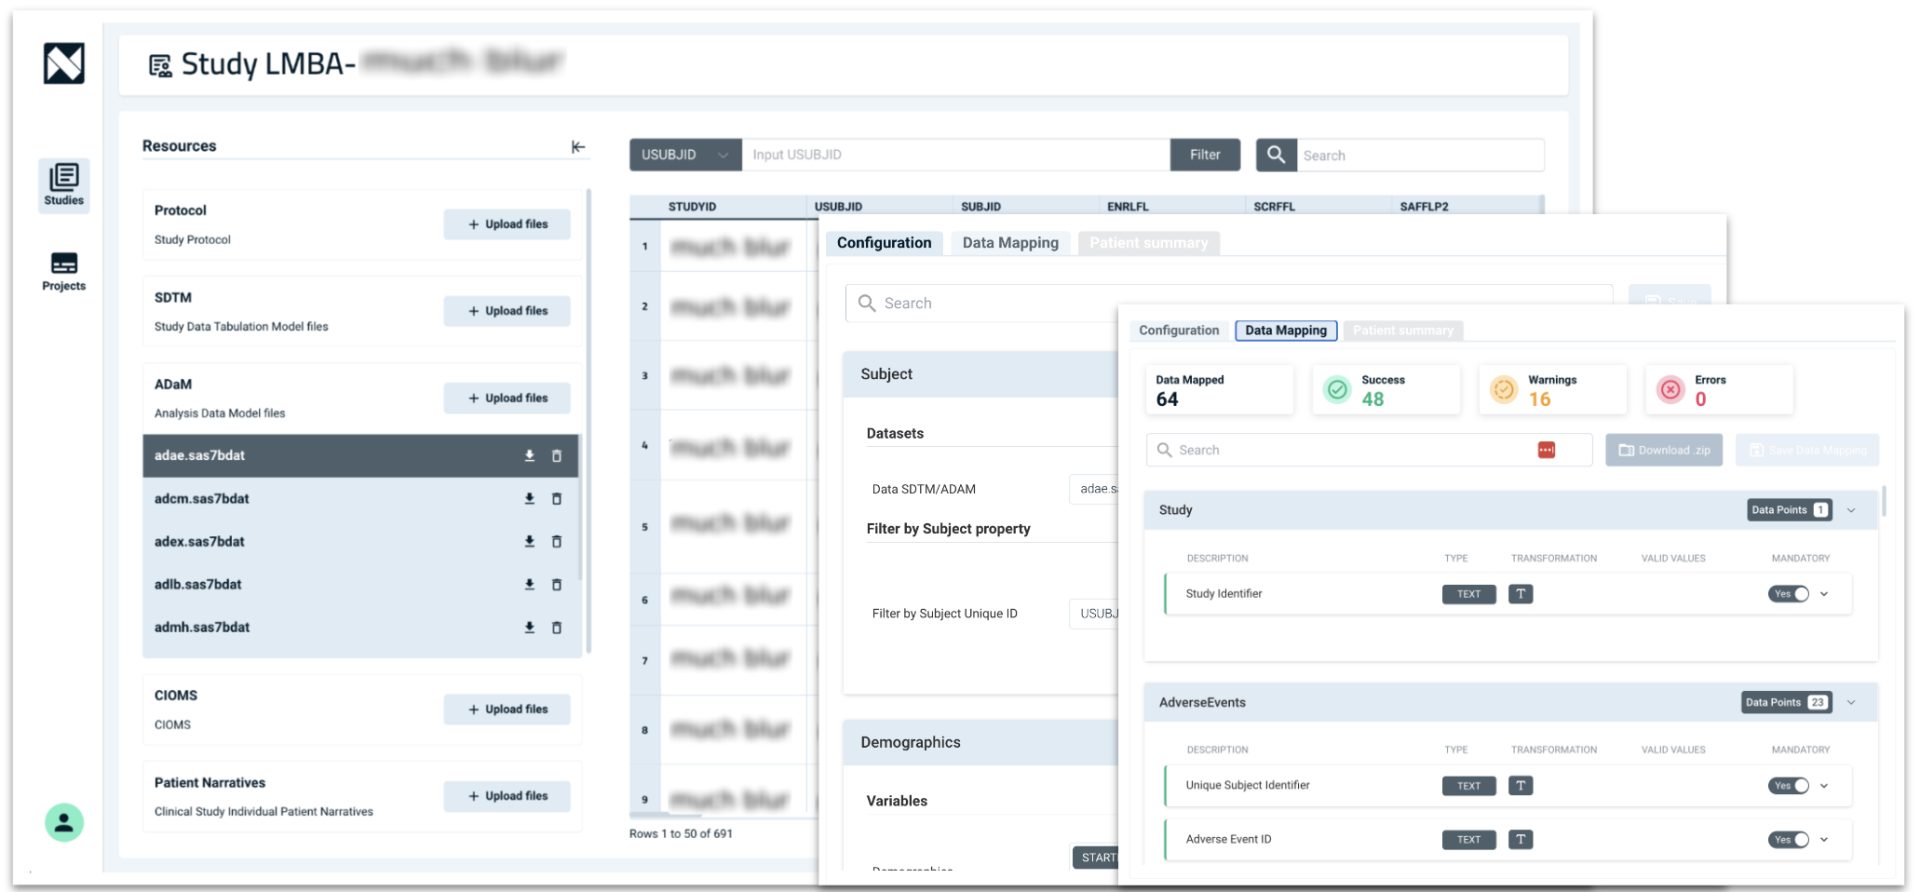Click the Warnings status icon

tap(1504, 390)
